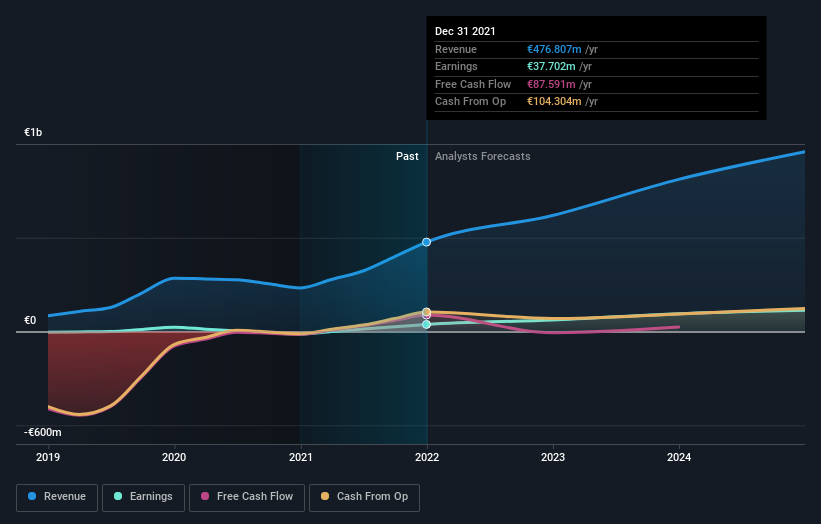Click the Past section label
Image resolution: width=821 pixels, height=524 pixels.
407,157
